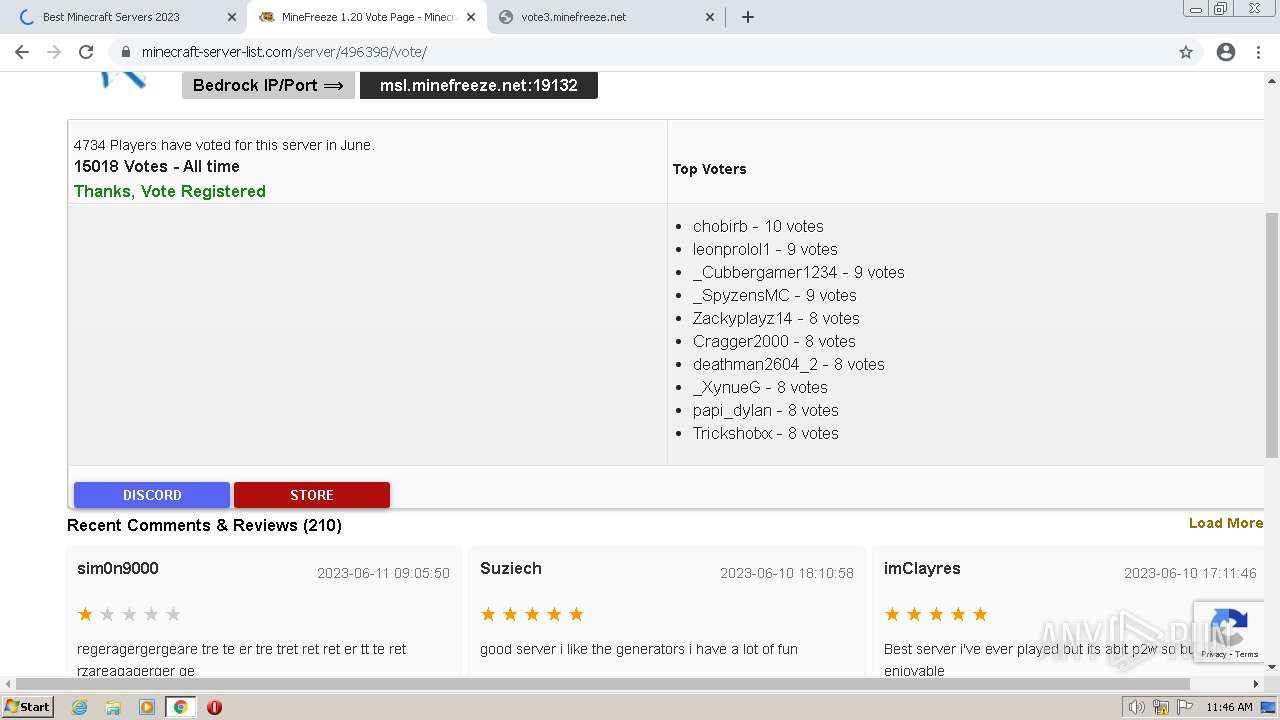Screen dimensions: 1280x720
Task: Click the browser forward arrow
Action: tap(54, 52)
